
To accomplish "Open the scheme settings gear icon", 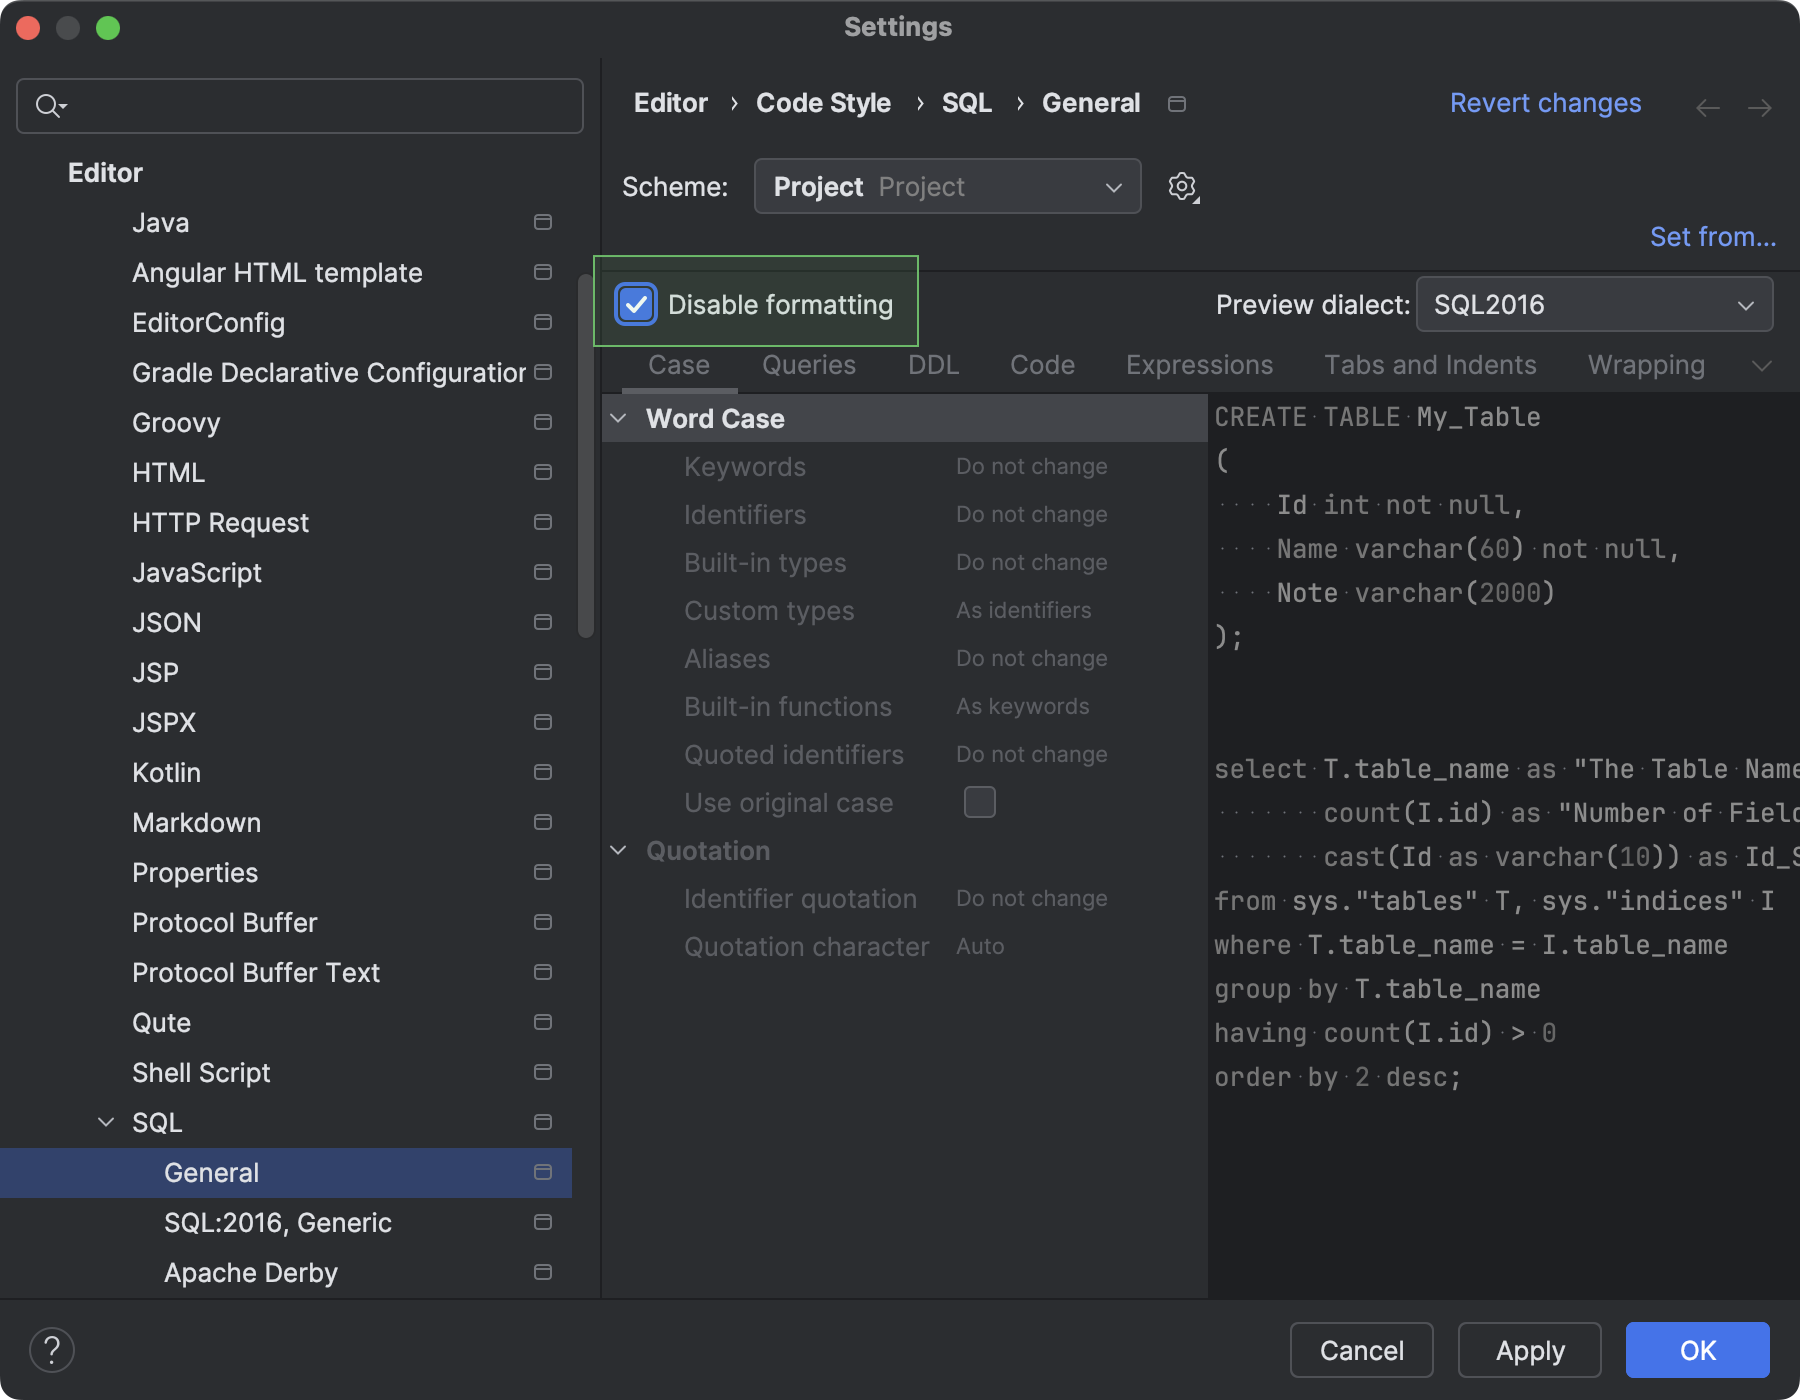I will (x=1181, y=186).
